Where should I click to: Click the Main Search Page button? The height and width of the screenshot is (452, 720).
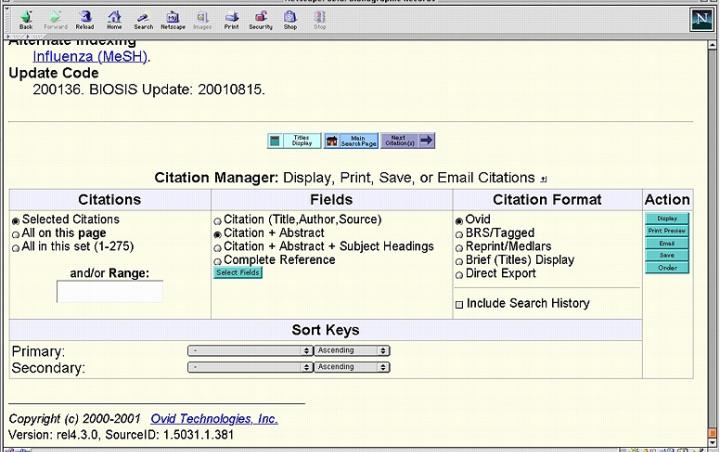(351, 141)
